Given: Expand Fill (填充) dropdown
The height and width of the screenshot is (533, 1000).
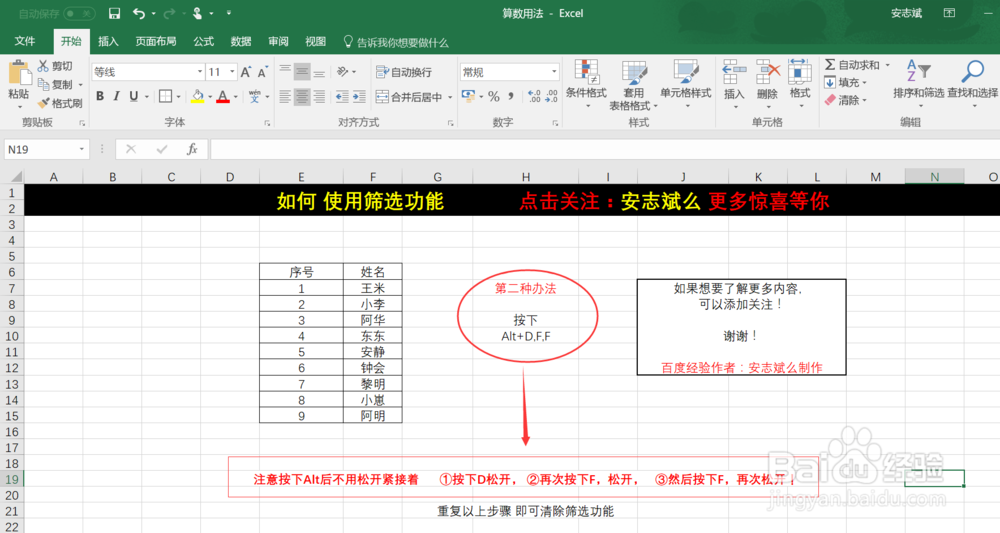Looking at the screenshot, I should 864,83.
